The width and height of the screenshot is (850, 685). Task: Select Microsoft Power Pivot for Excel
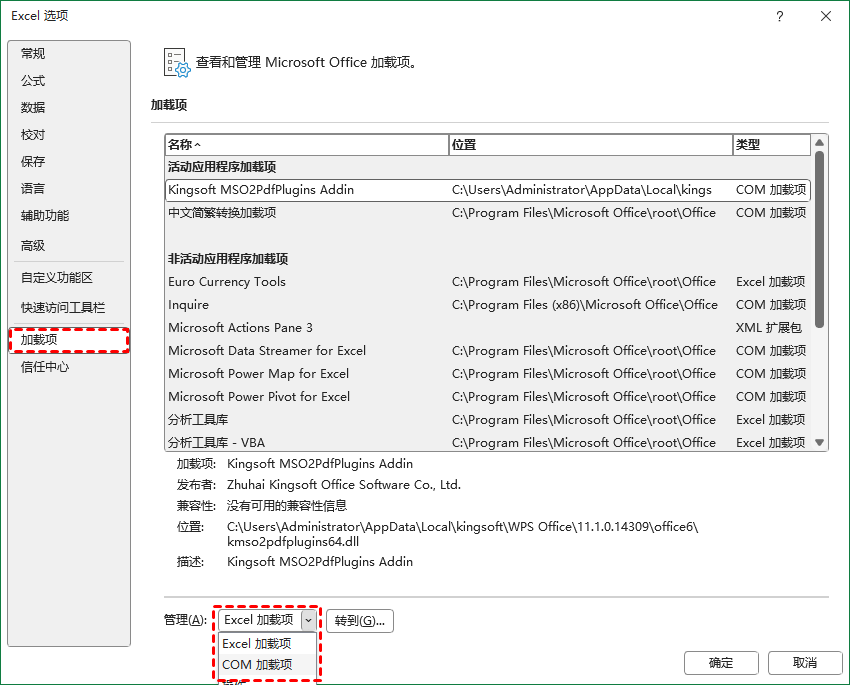click(x=488, y=397)
